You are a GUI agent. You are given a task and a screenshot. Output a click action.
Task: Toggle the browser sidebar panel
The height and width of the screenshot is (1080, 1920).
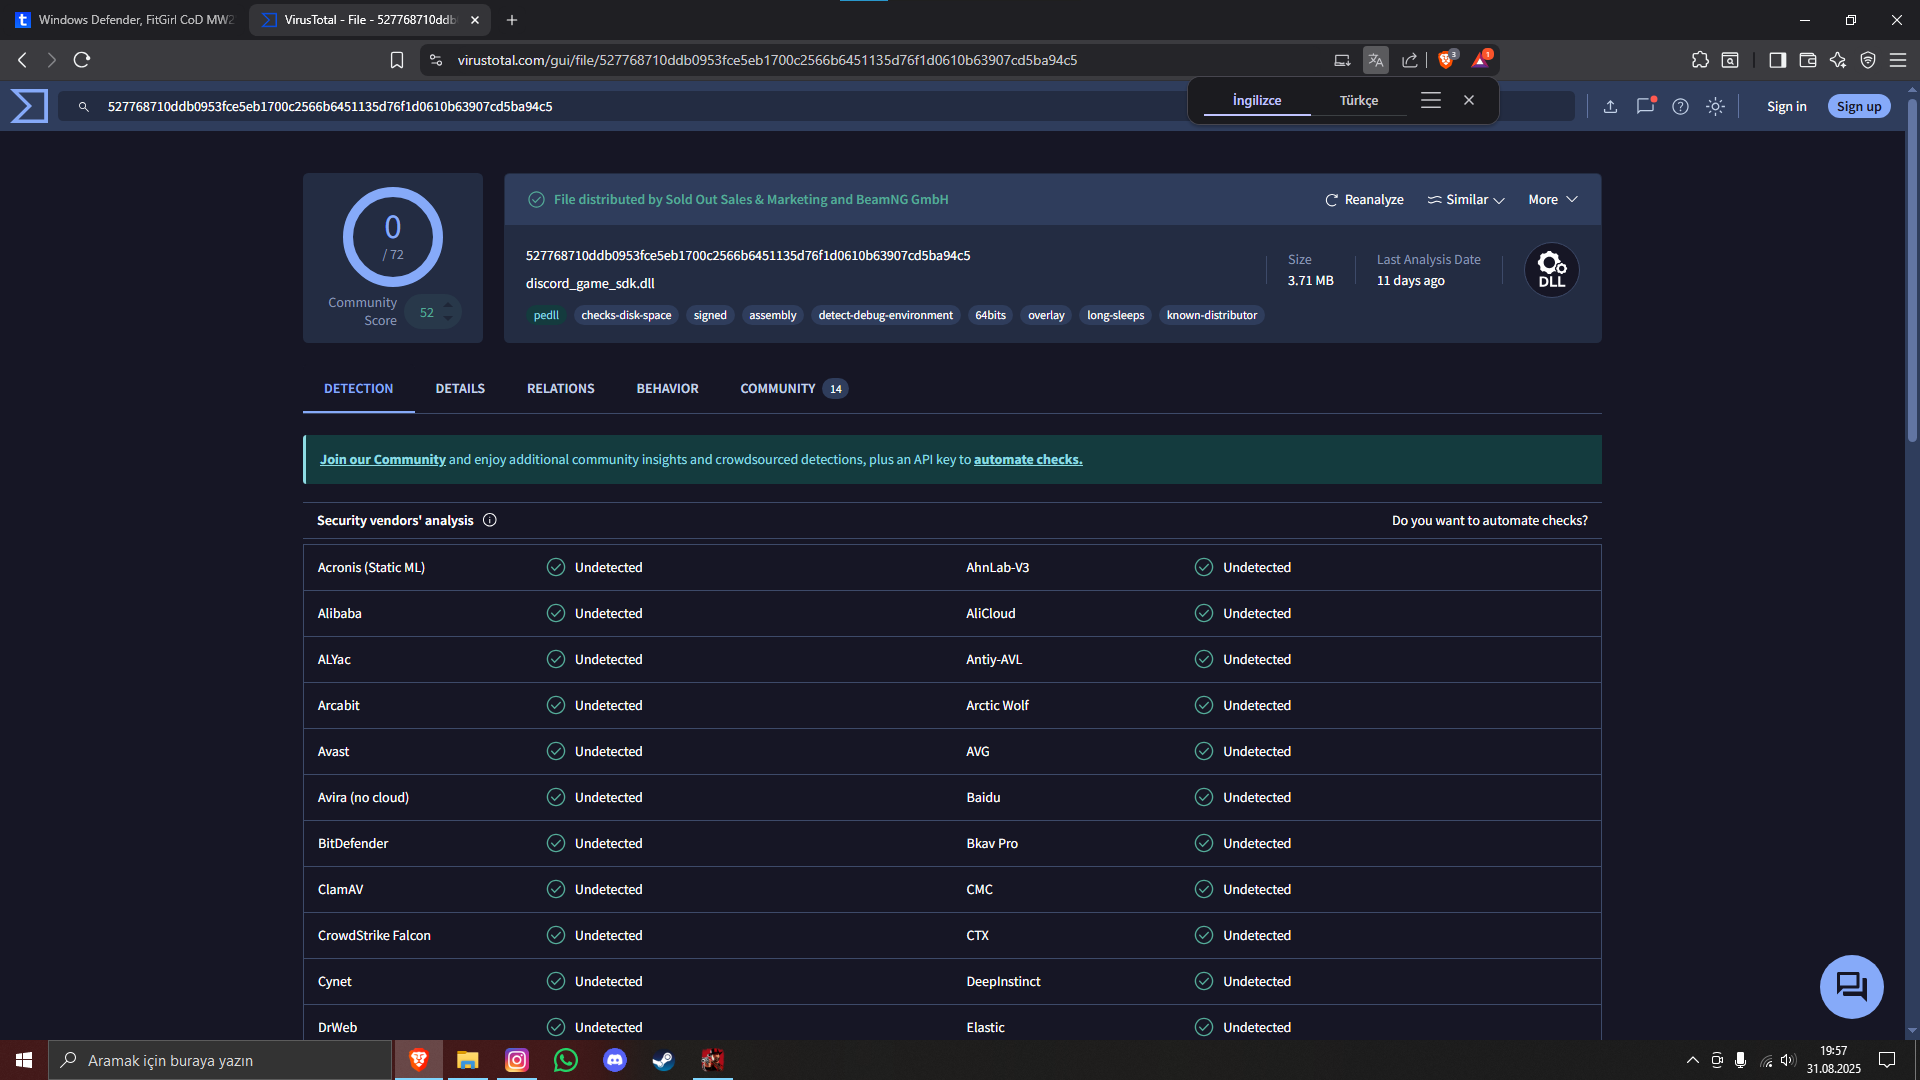coord(1777,60)
